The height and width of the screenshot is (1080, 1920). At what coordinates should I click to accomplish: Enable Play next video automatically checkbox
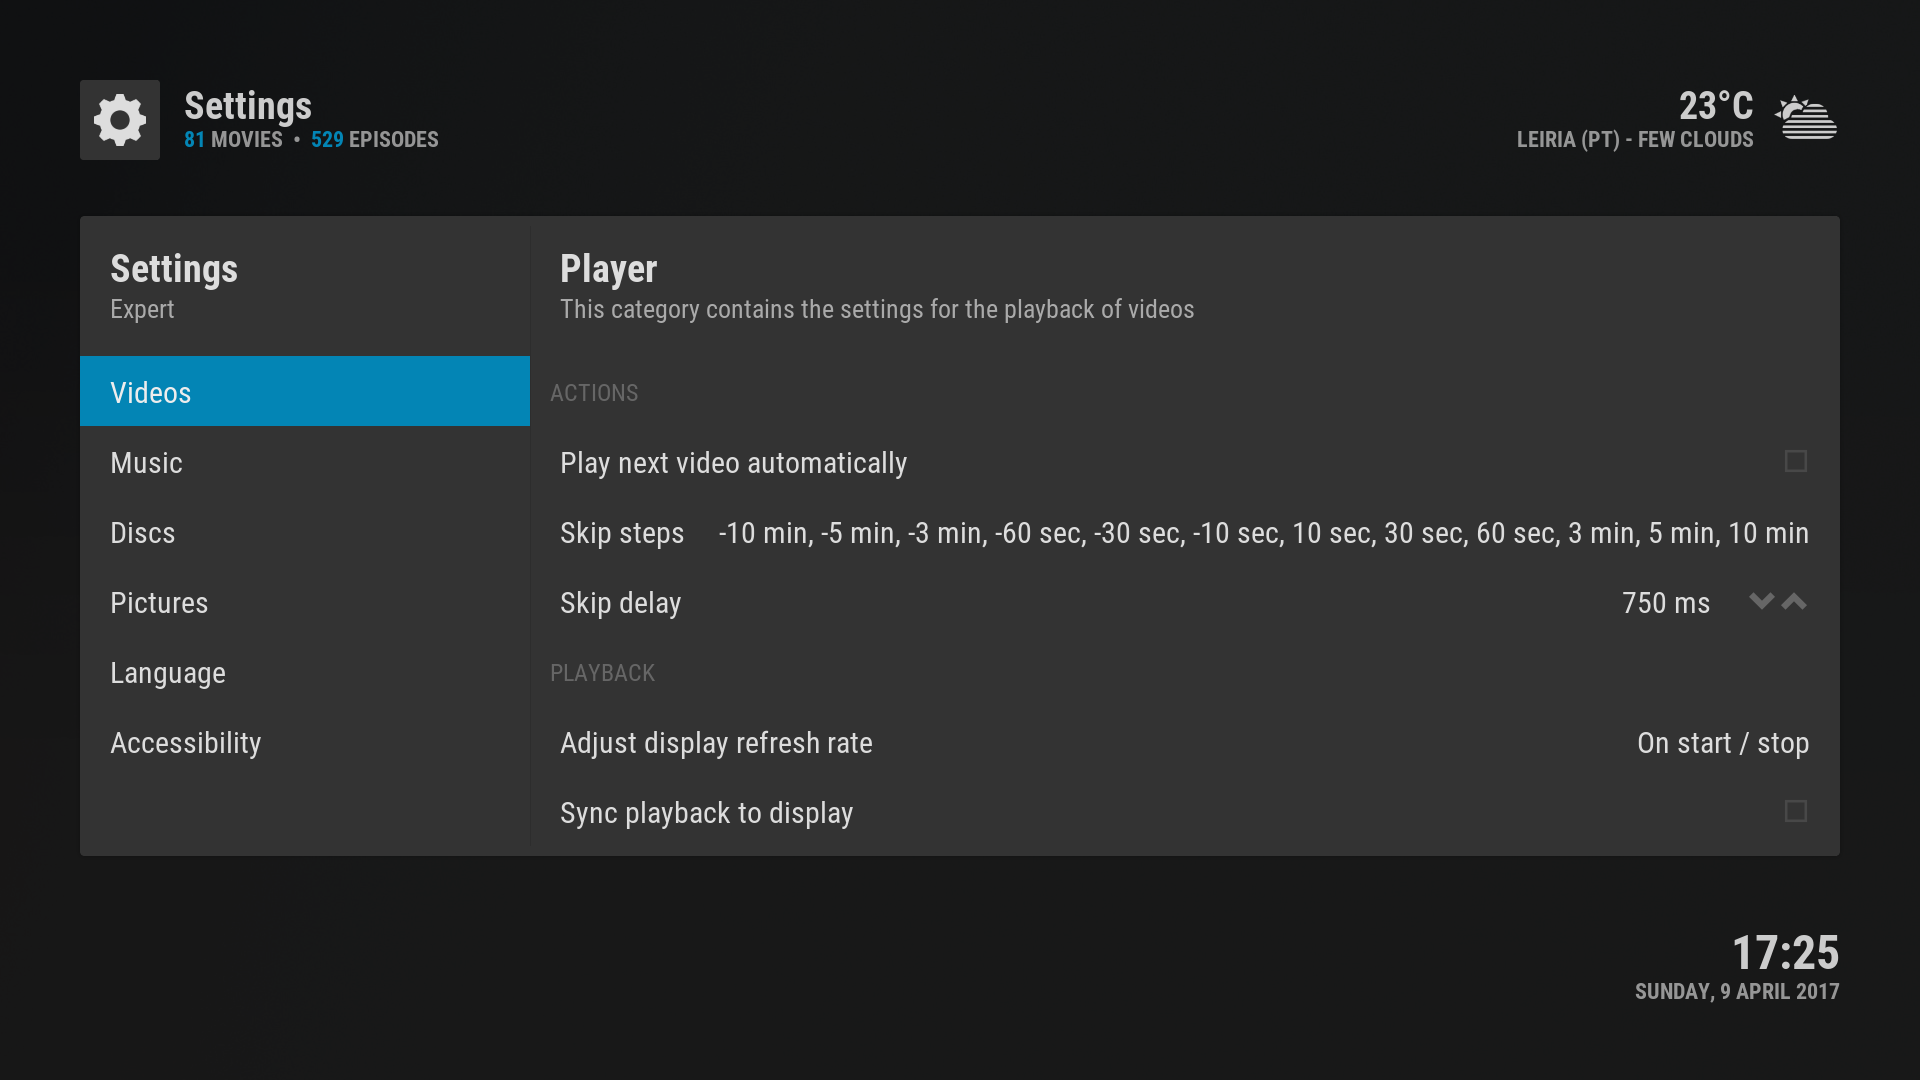click(x=1795, y=462)
